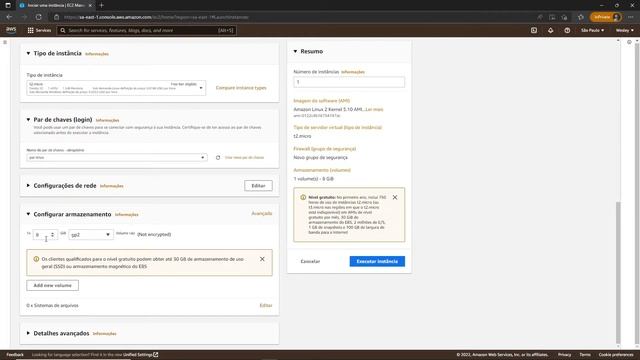The height and width of the screenshot is (360, 640).
Task: Open the notifications bell icon
Action: pos(550,30)
